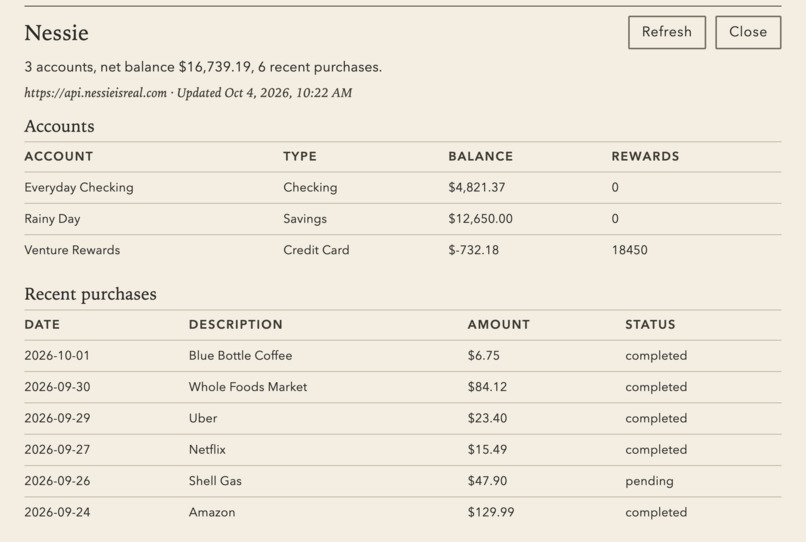Select the Netflix purchase

402,450
